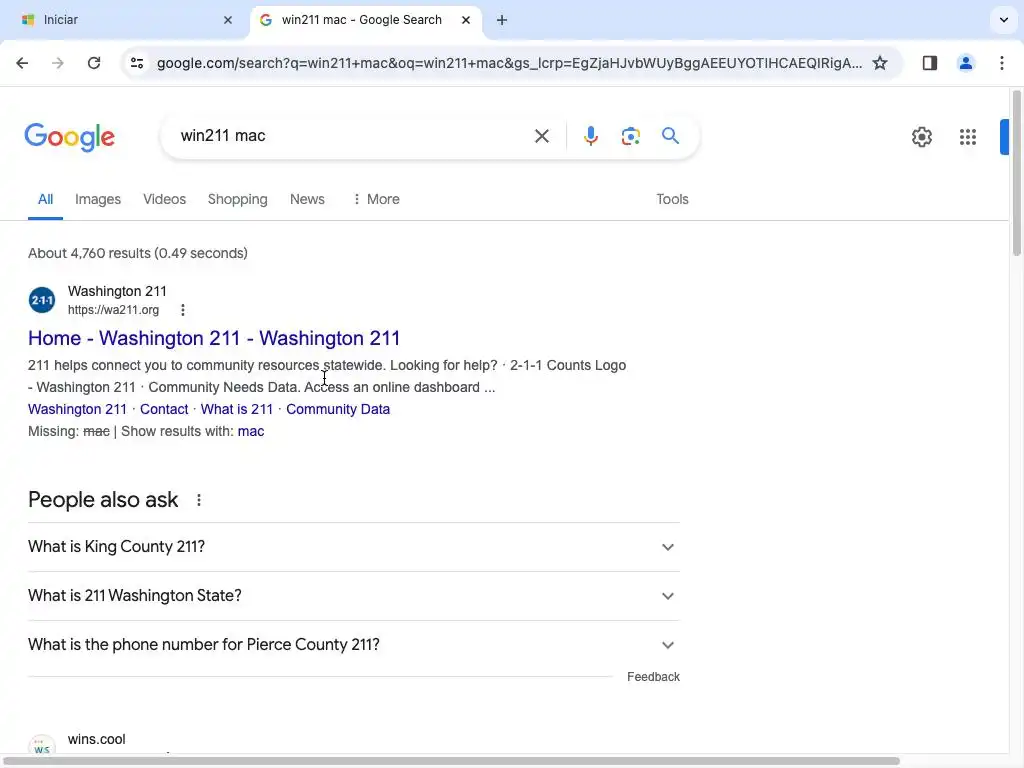Open the Community Data sitelink
The image size is (1024, 768).
coord(338,409)
